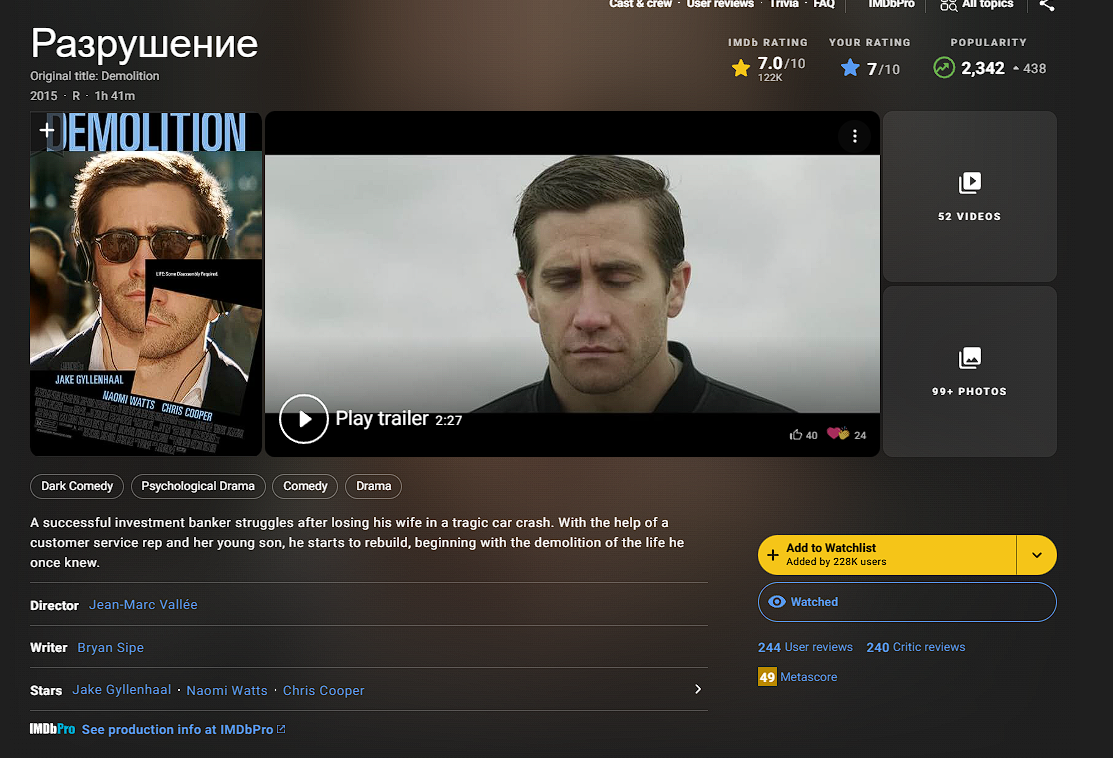Viewport: 1113px width, 758px height.
Task: Click the 'Play trailer' label text
Action: coord(382,419)
